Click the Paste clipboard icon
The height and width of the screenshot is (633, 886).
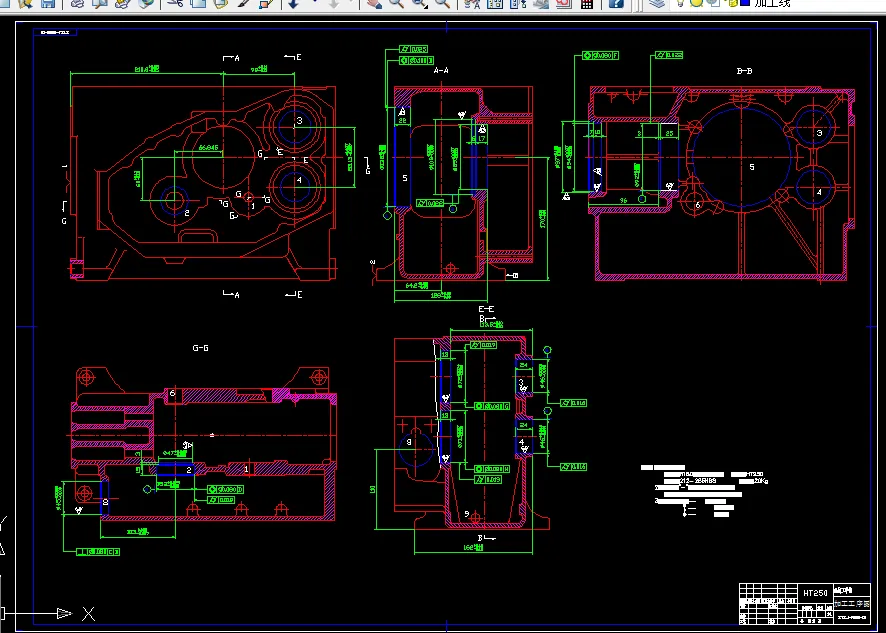tap(221, 3)
